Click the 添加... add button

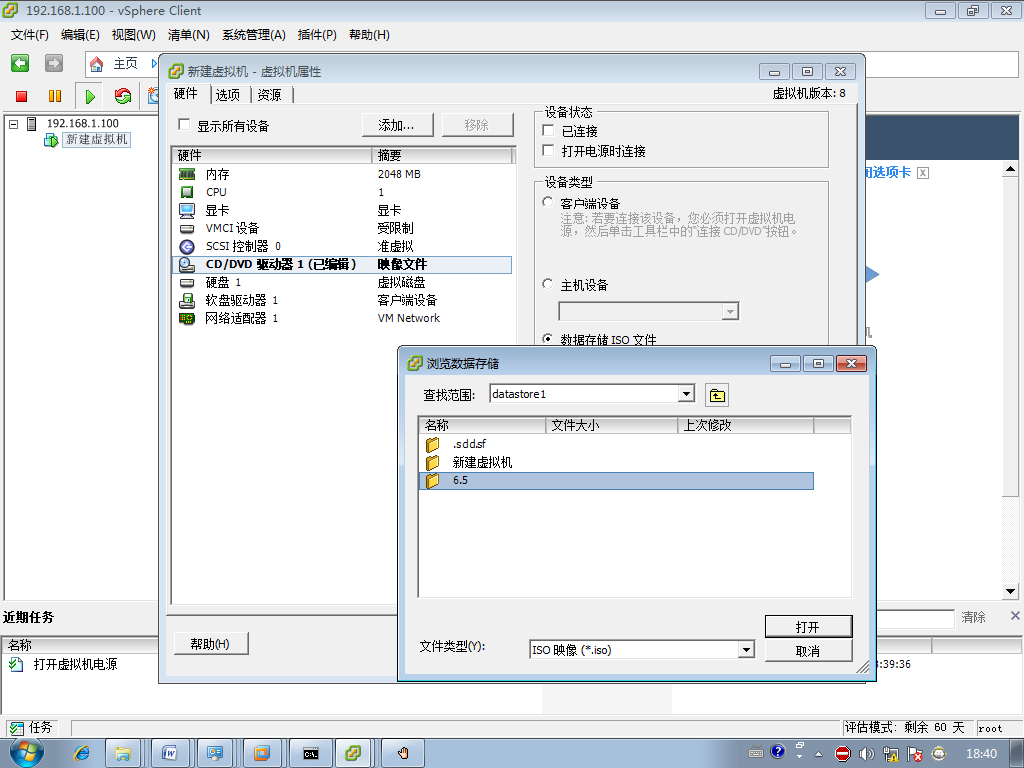(397, 125)
